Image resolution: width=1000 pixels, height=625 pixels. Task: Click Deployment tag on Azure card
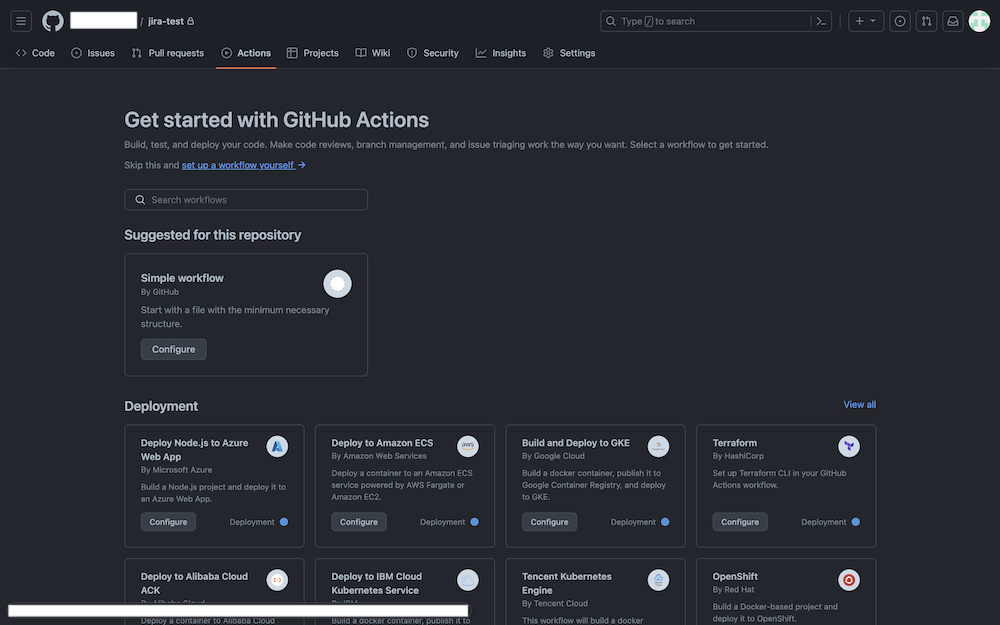coord(259,522)
